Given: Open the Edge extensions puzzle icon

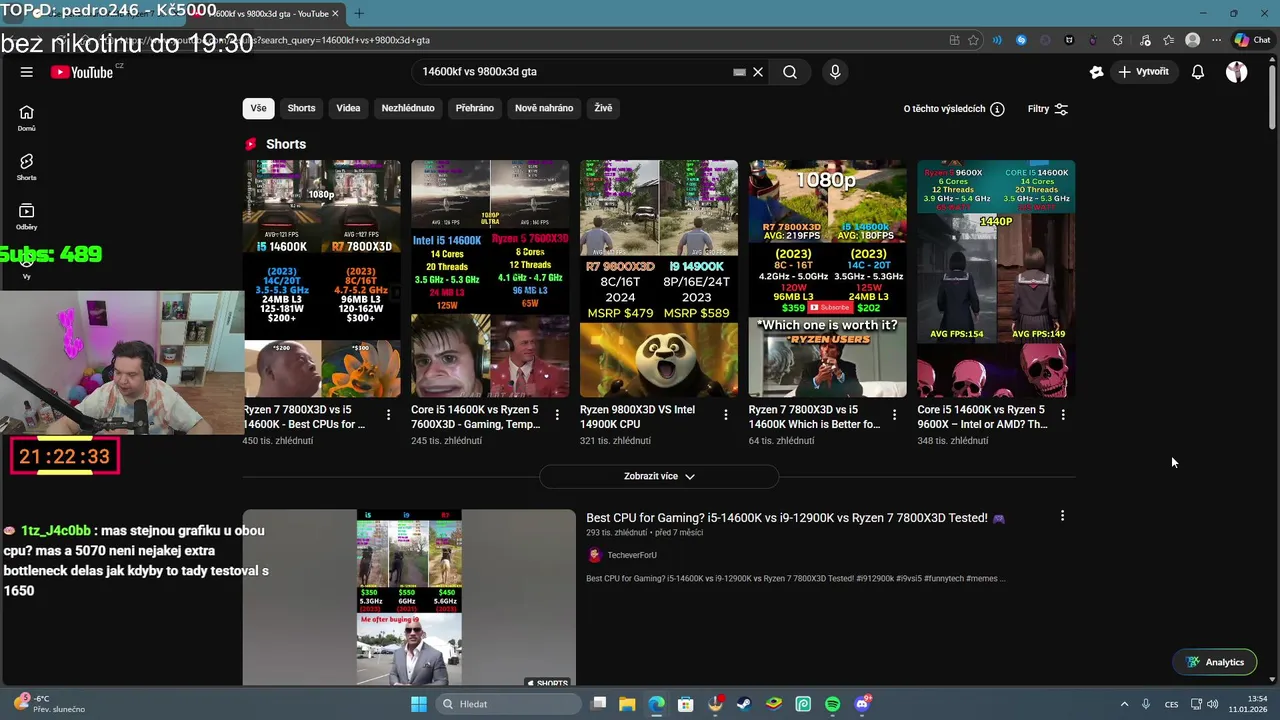Looking at the screenshot, I should click(x=1117, y=40).
